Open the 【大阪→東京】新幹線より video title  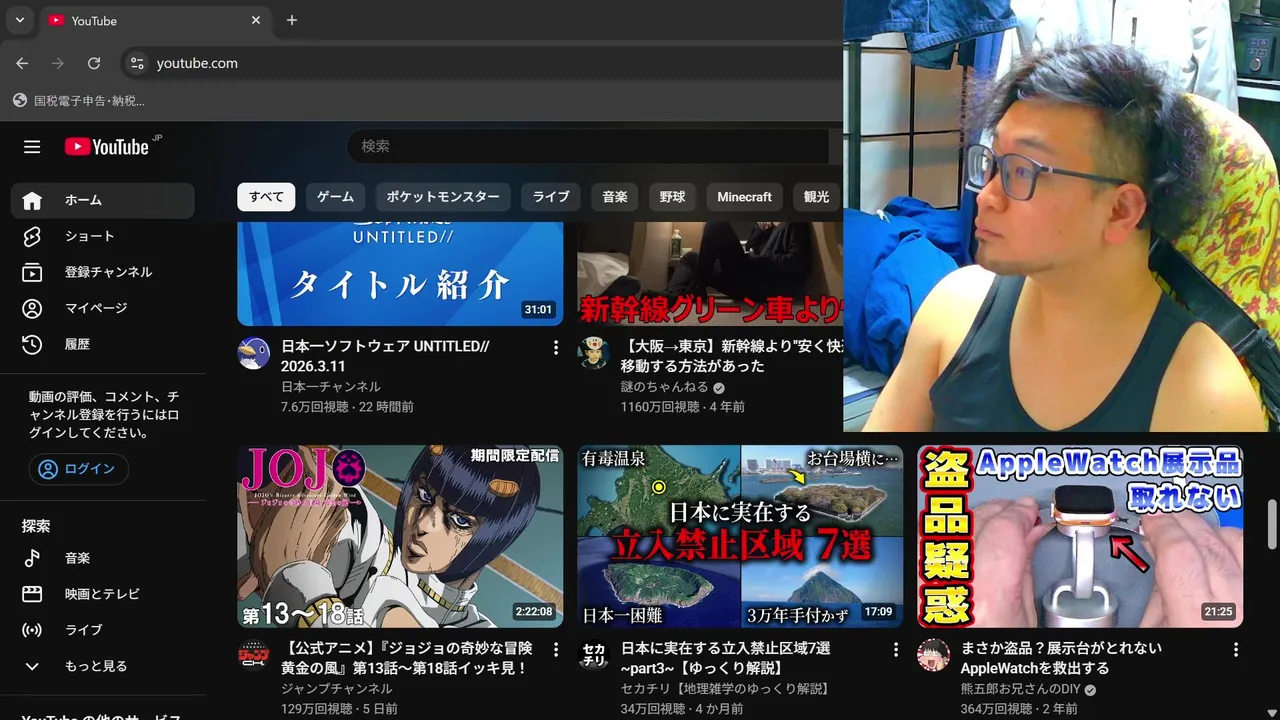[731, 356]
